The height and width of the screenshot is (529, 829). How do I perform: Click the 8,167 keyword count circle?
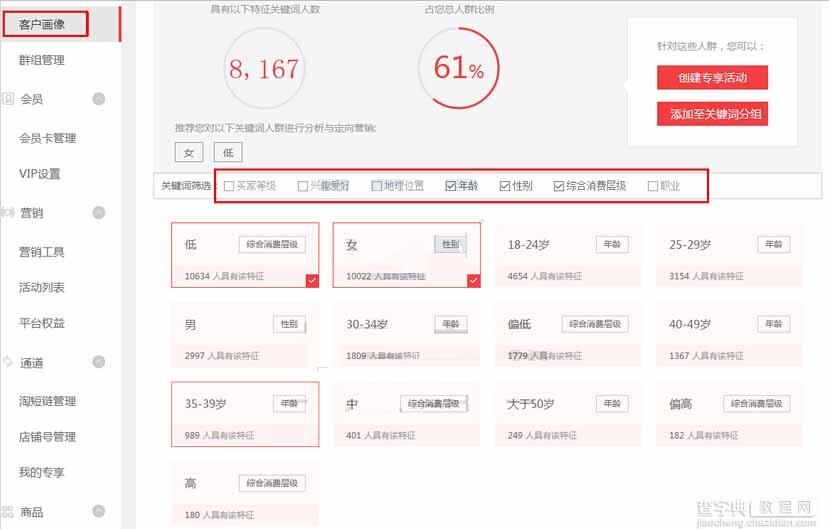(264, 69)
